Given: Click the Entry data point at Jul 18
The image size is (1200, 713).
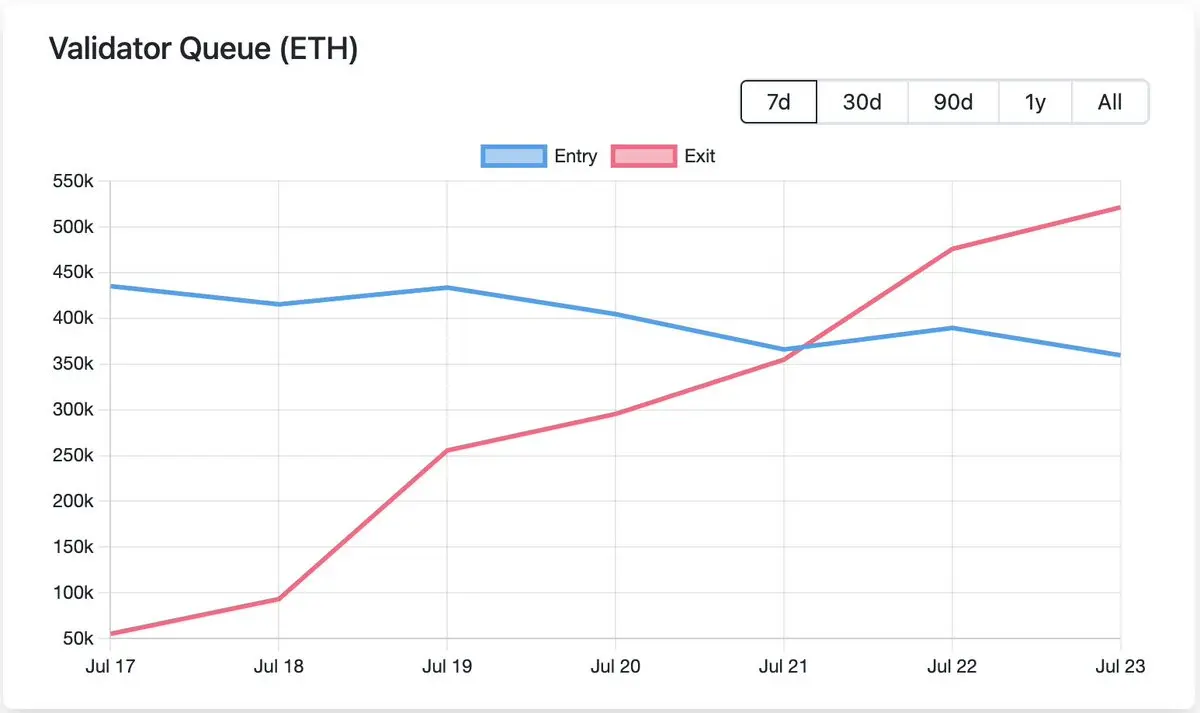Looking at the screenshot, I should point(278,304).
